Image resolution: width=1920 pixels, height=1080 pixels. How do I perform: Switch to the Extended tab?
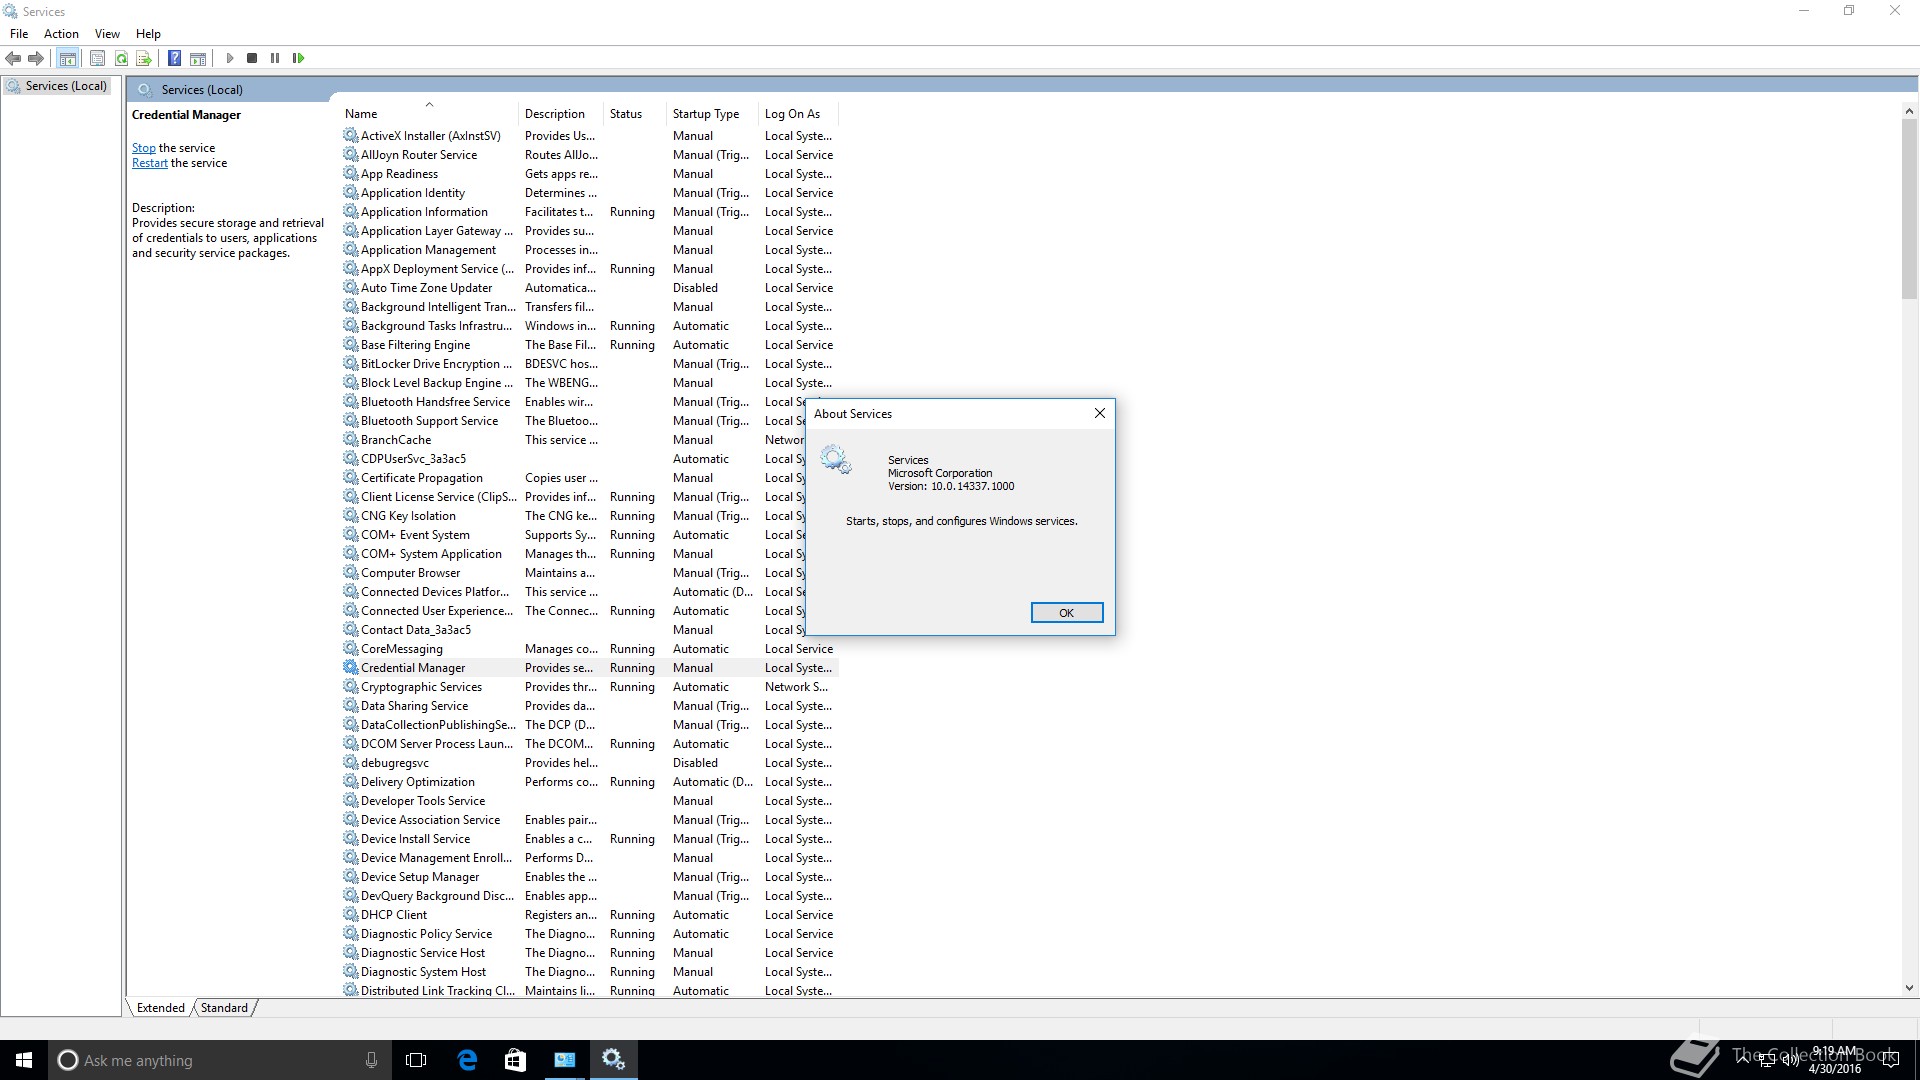click(161, 1007)
